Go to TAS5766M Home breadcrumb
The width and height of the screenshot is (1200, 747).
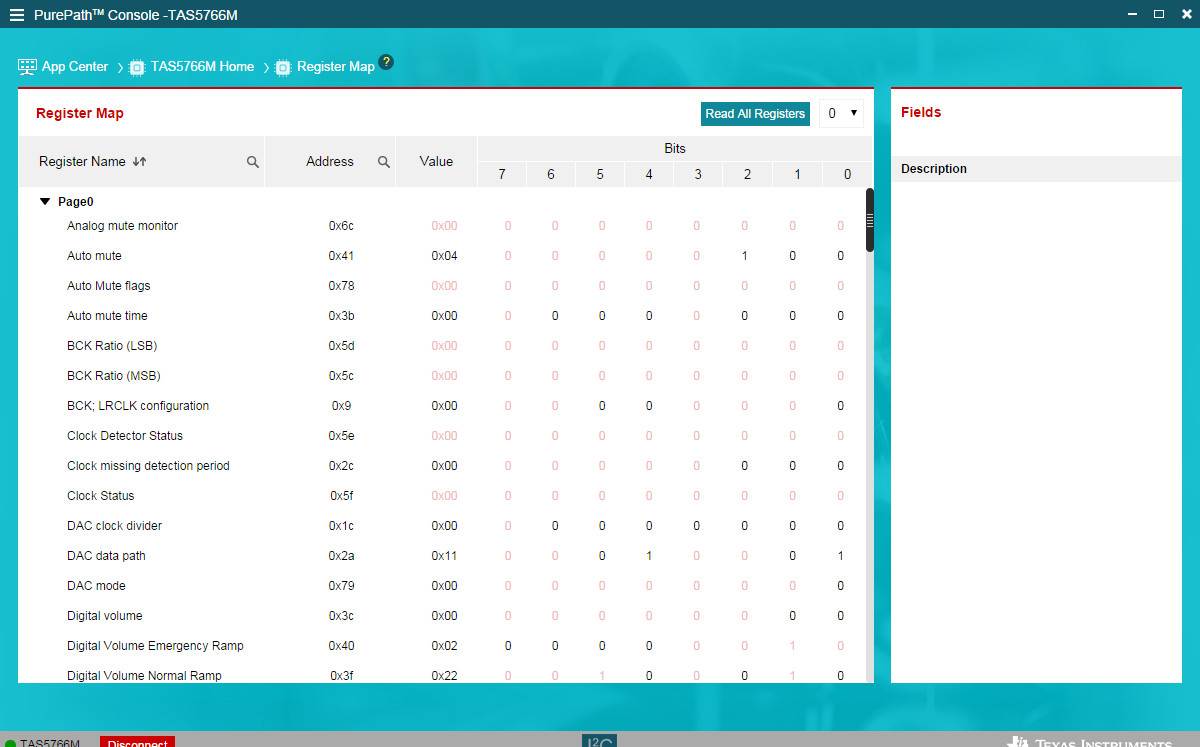coord(202,66)
